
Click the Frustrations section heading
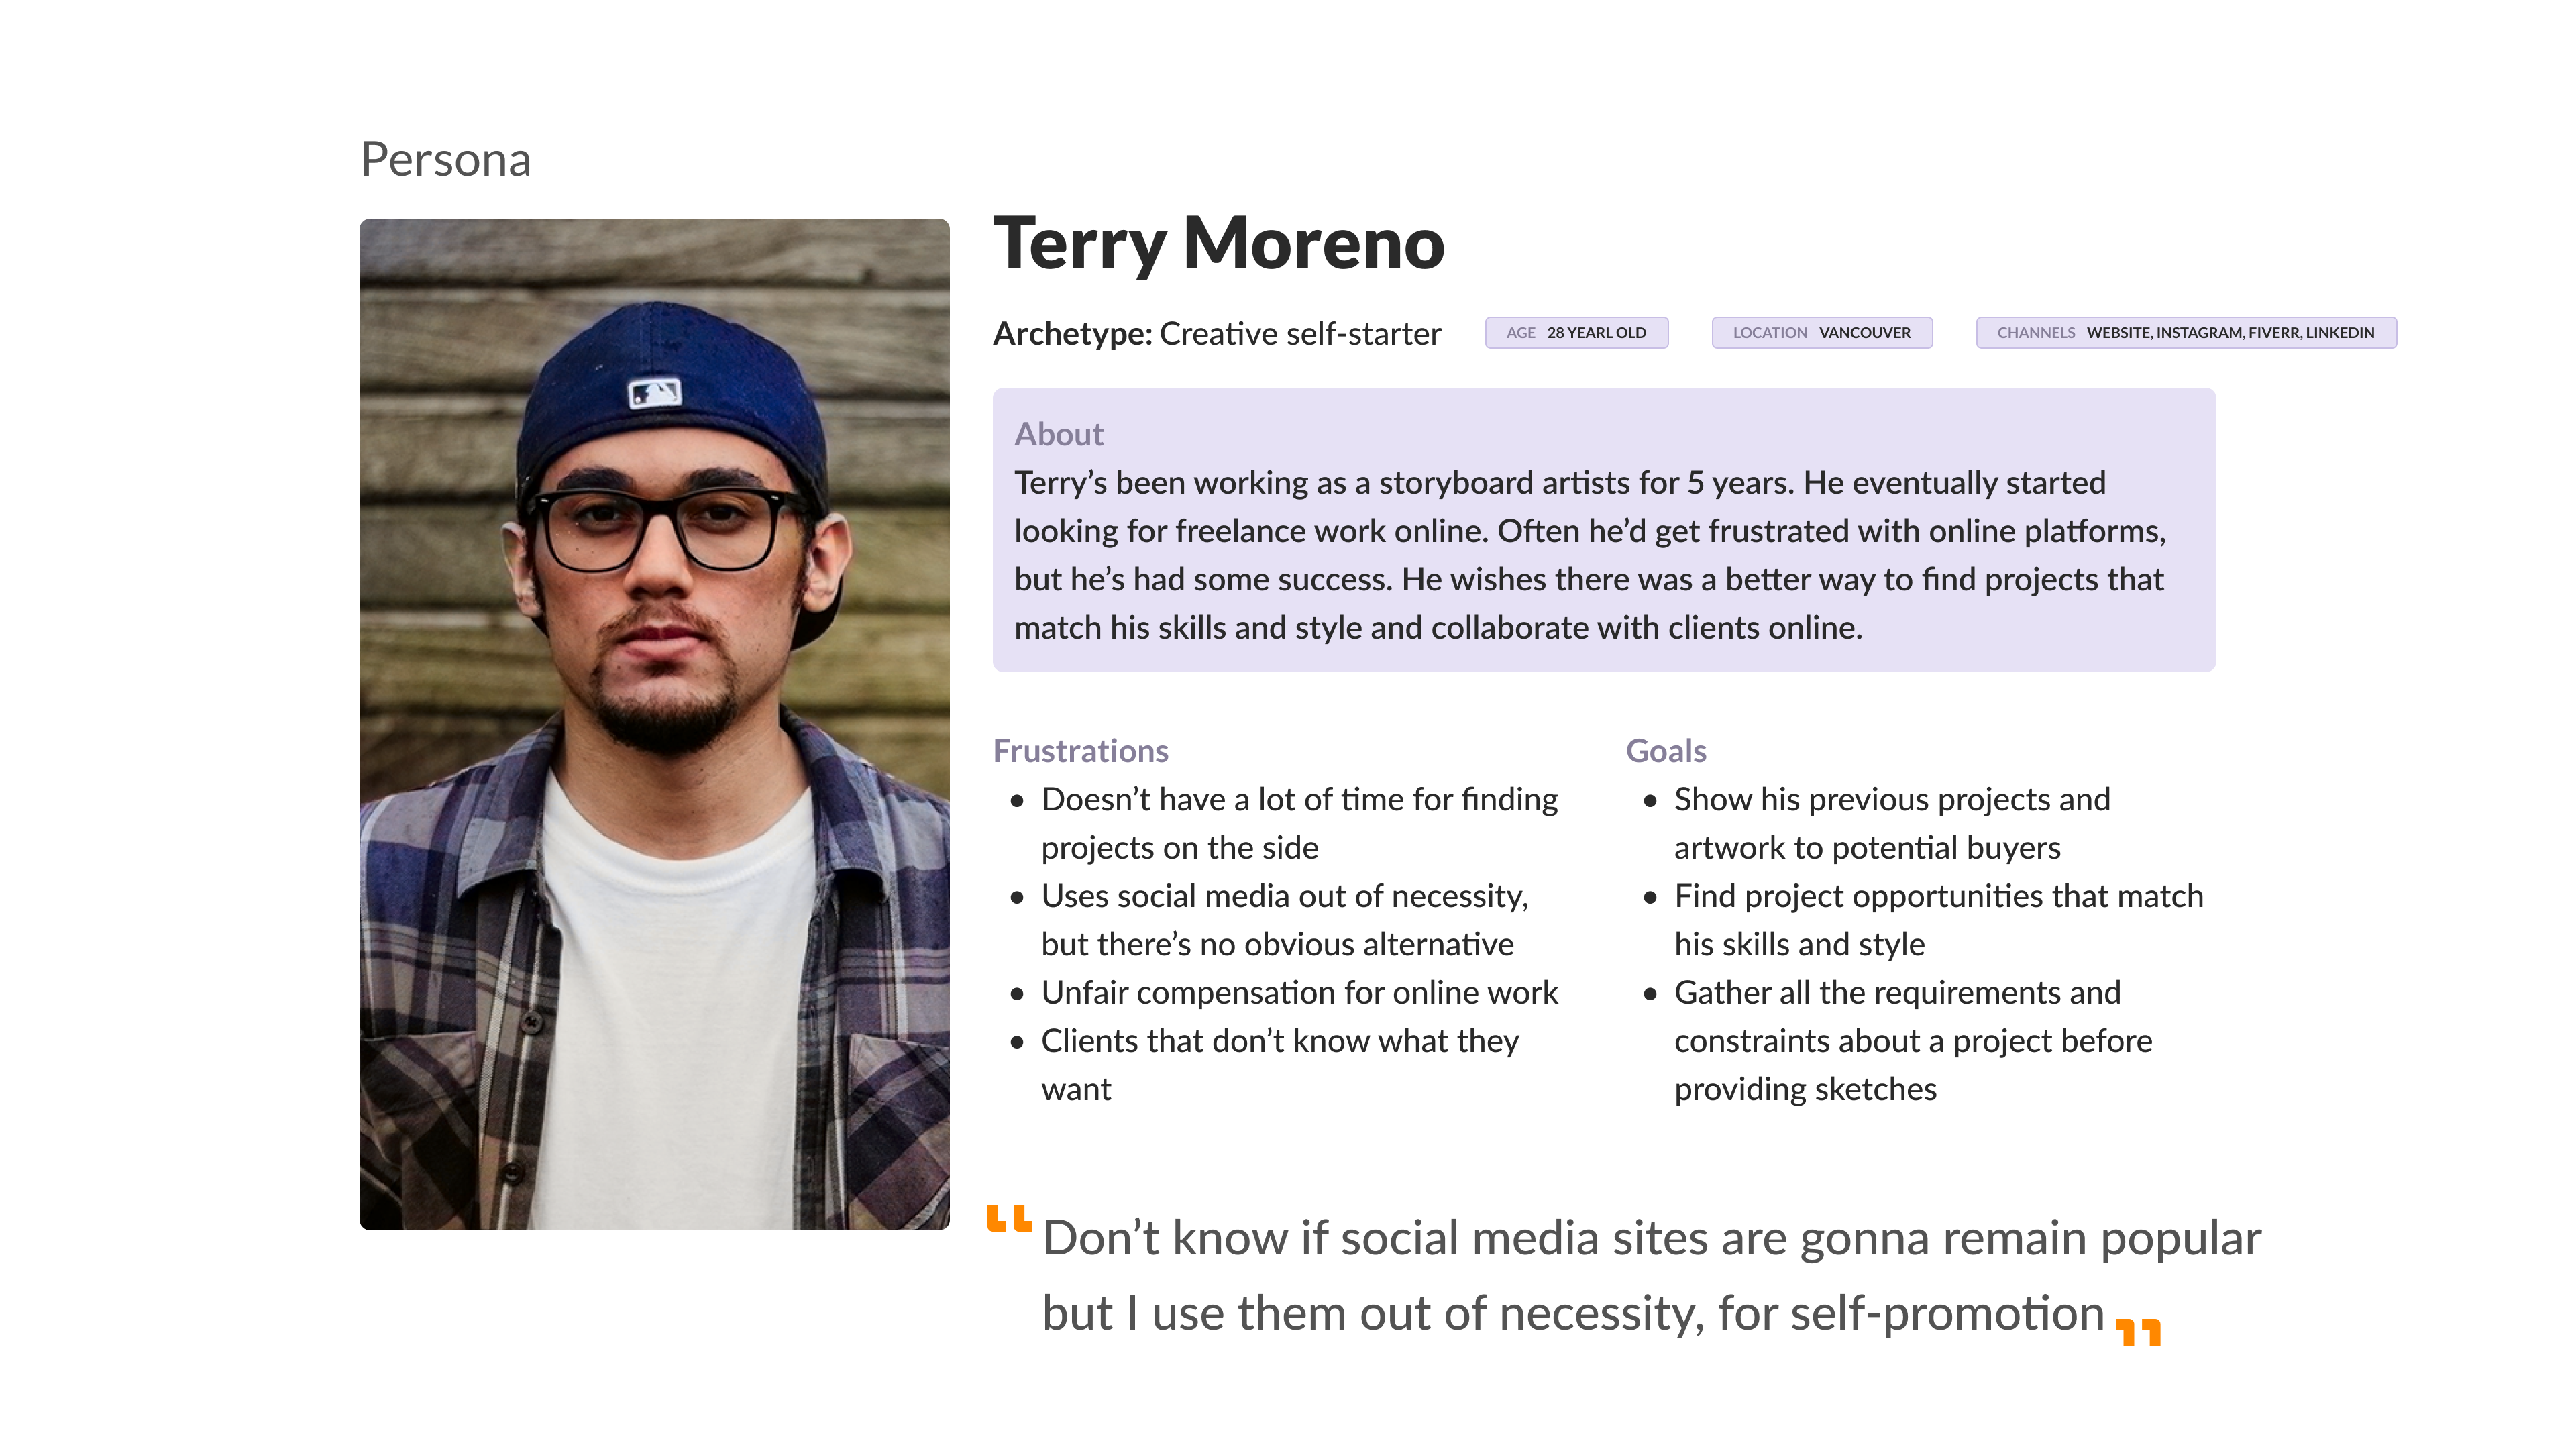pyautogui.click(x=1080, y=751)
